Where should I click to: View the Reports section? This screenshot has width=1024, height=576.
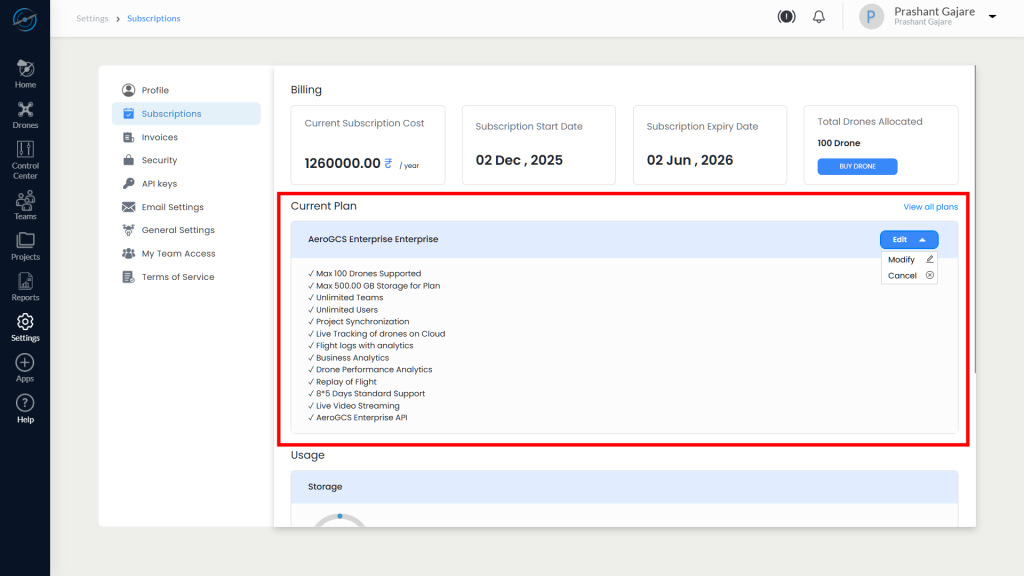24,287
